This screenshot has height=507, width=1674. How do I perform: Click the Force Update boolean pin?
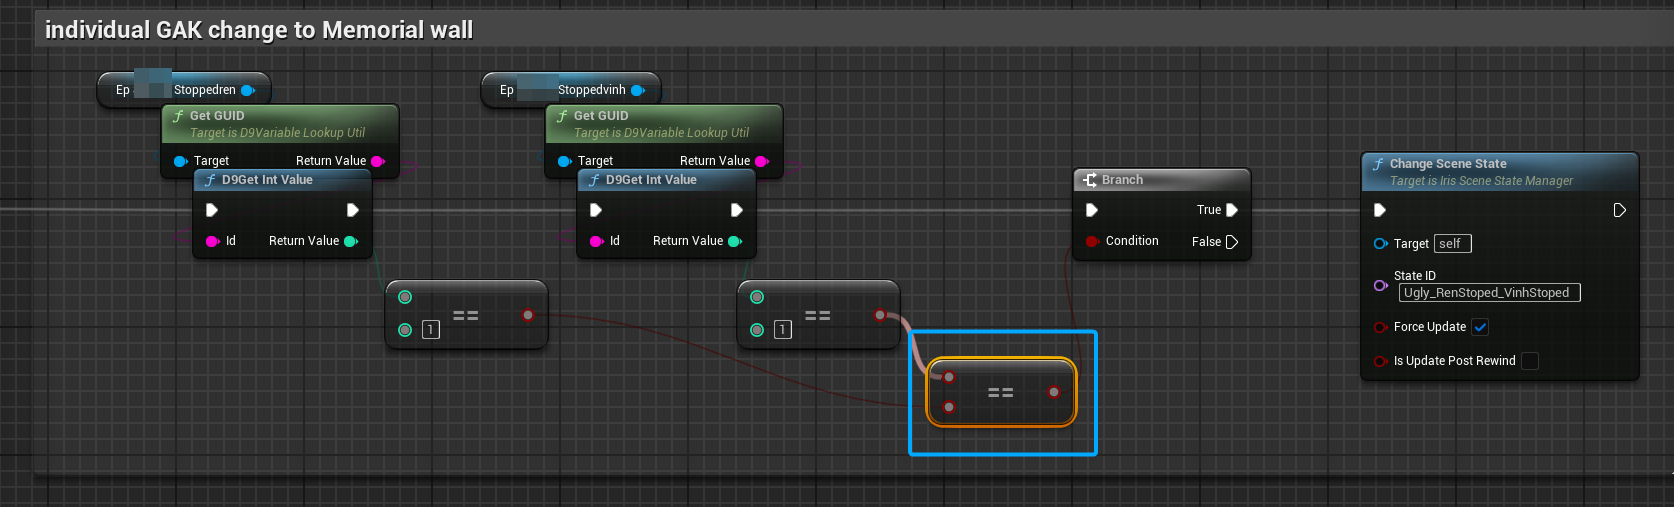tap(1381, 327)
